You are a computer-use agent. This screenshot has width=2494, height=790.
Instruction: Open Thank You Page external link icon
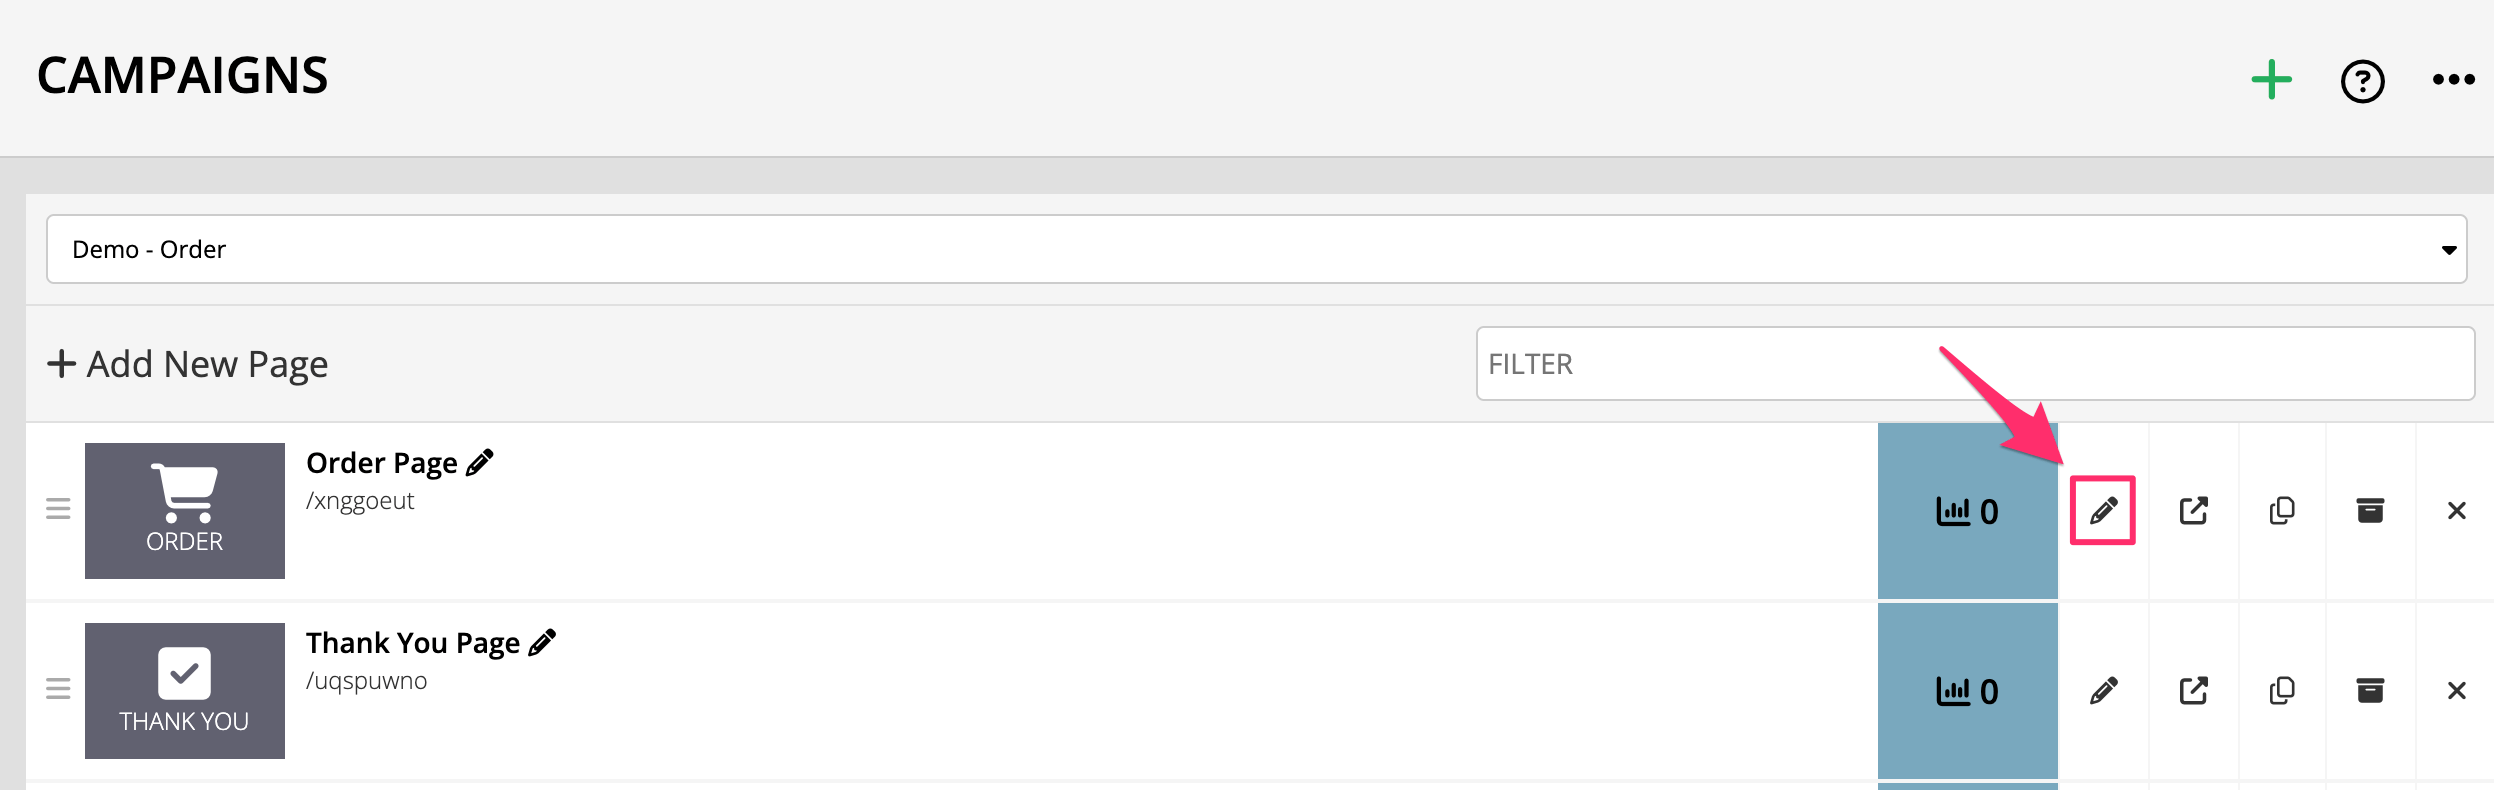[x=2193, y=691]
